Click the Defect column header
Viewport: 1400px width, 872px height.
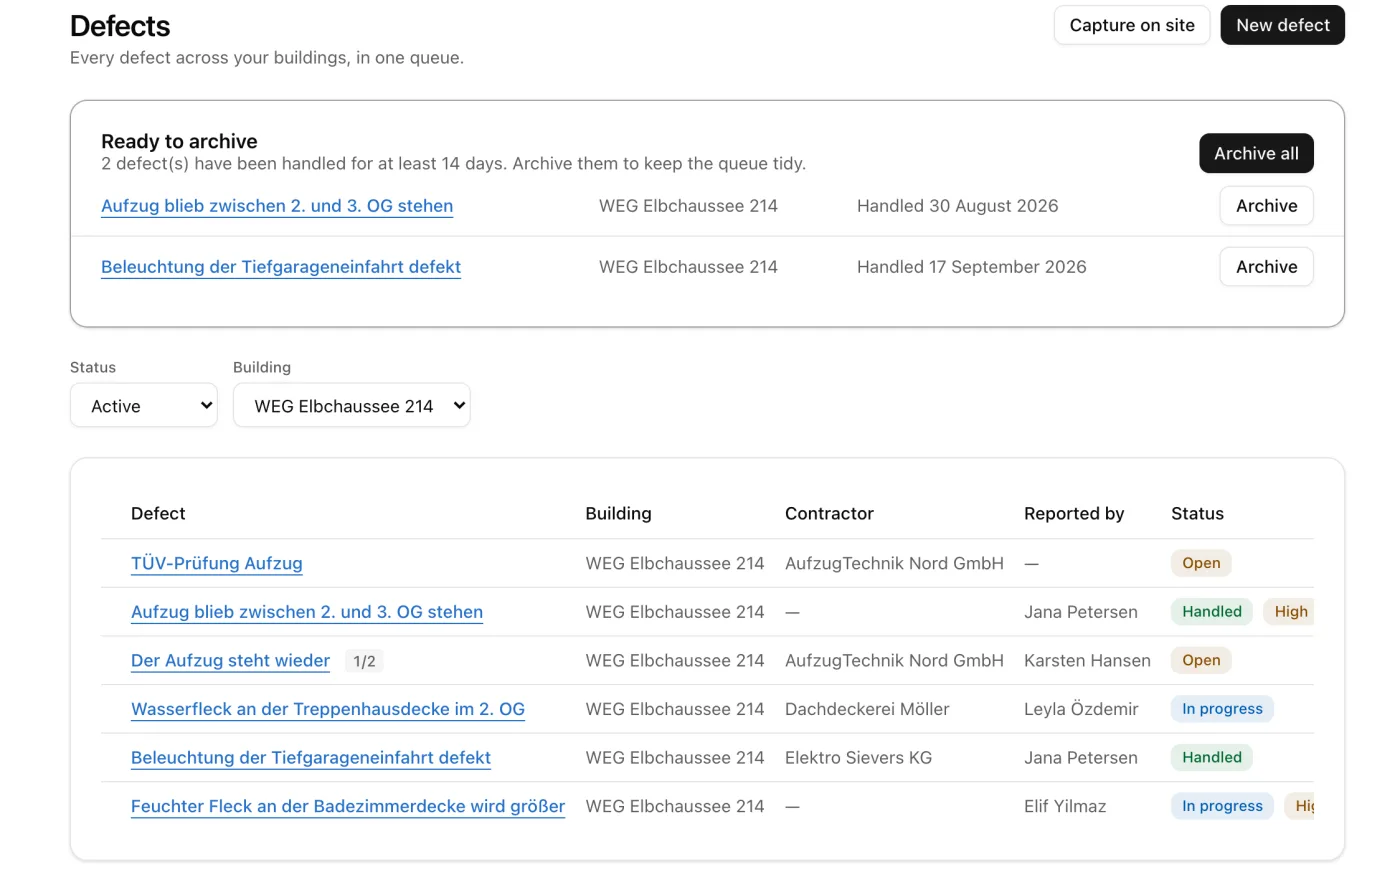(158, 514)
